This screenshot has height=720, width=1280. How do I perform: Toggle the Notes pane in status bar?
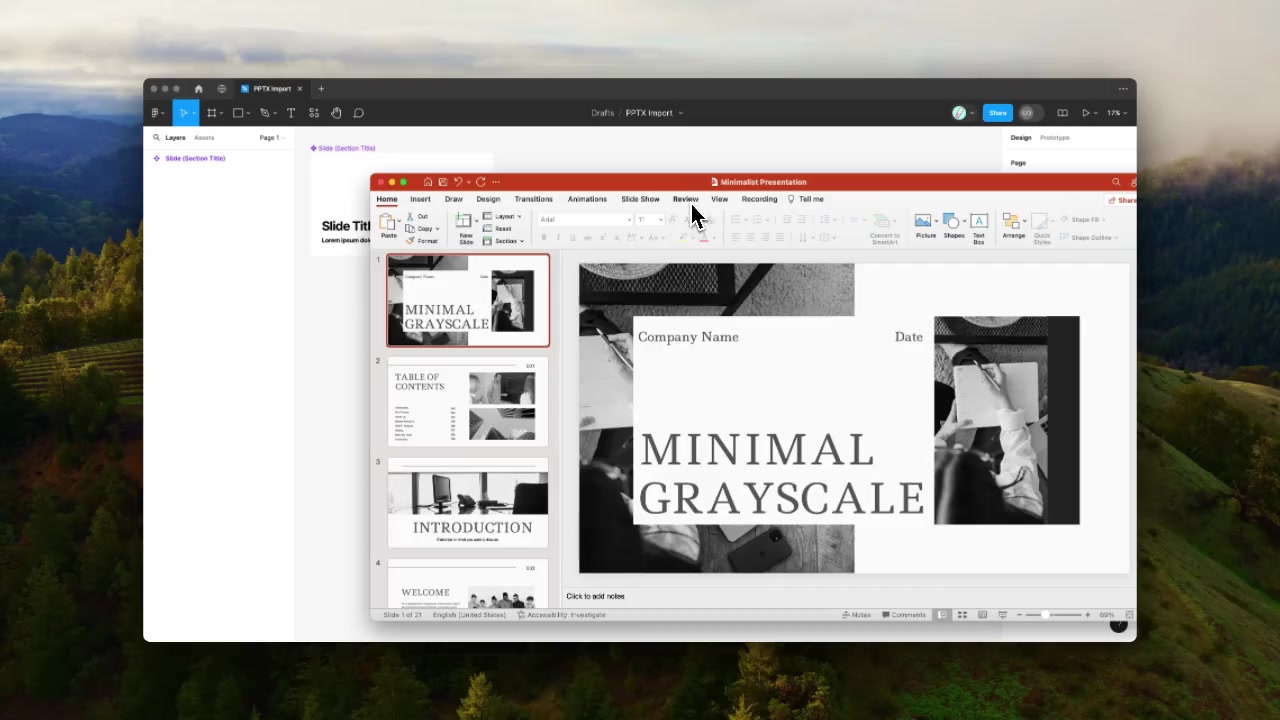[x=855, y=615]
